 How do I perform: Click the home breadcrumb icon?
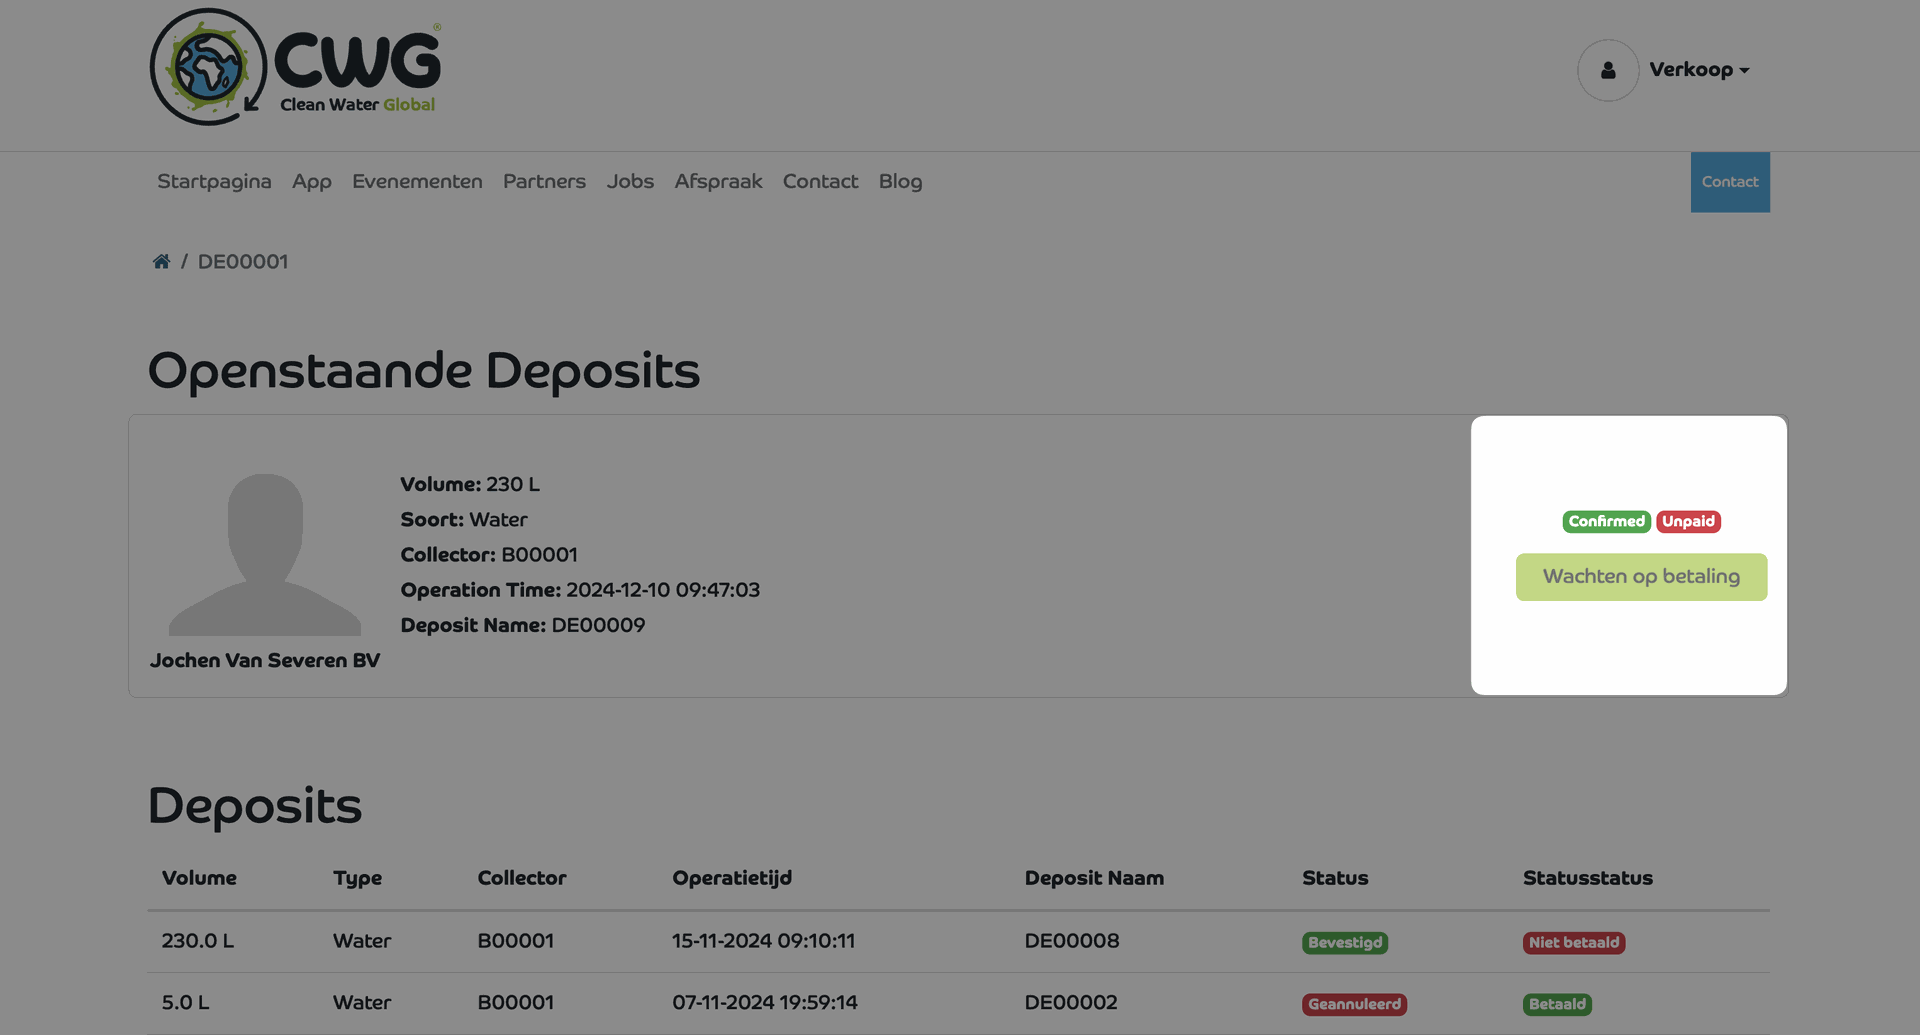tap(161, 262)
